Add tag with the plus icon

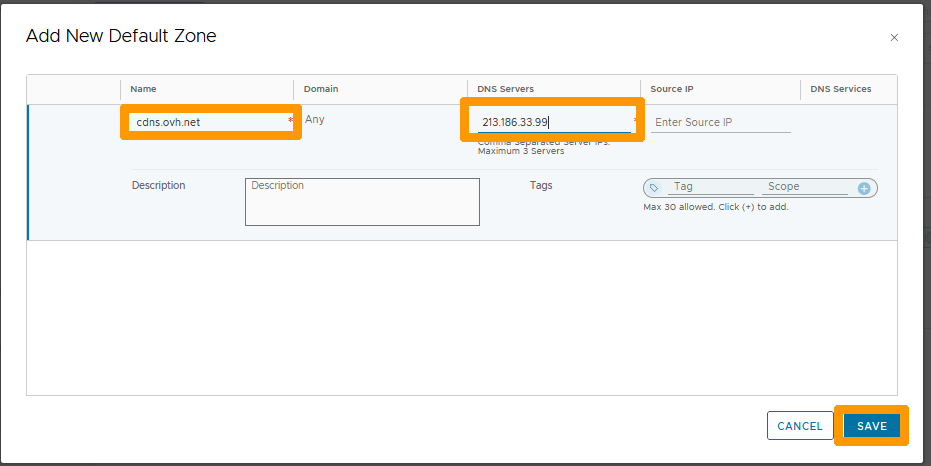click(x=864, y=188)
